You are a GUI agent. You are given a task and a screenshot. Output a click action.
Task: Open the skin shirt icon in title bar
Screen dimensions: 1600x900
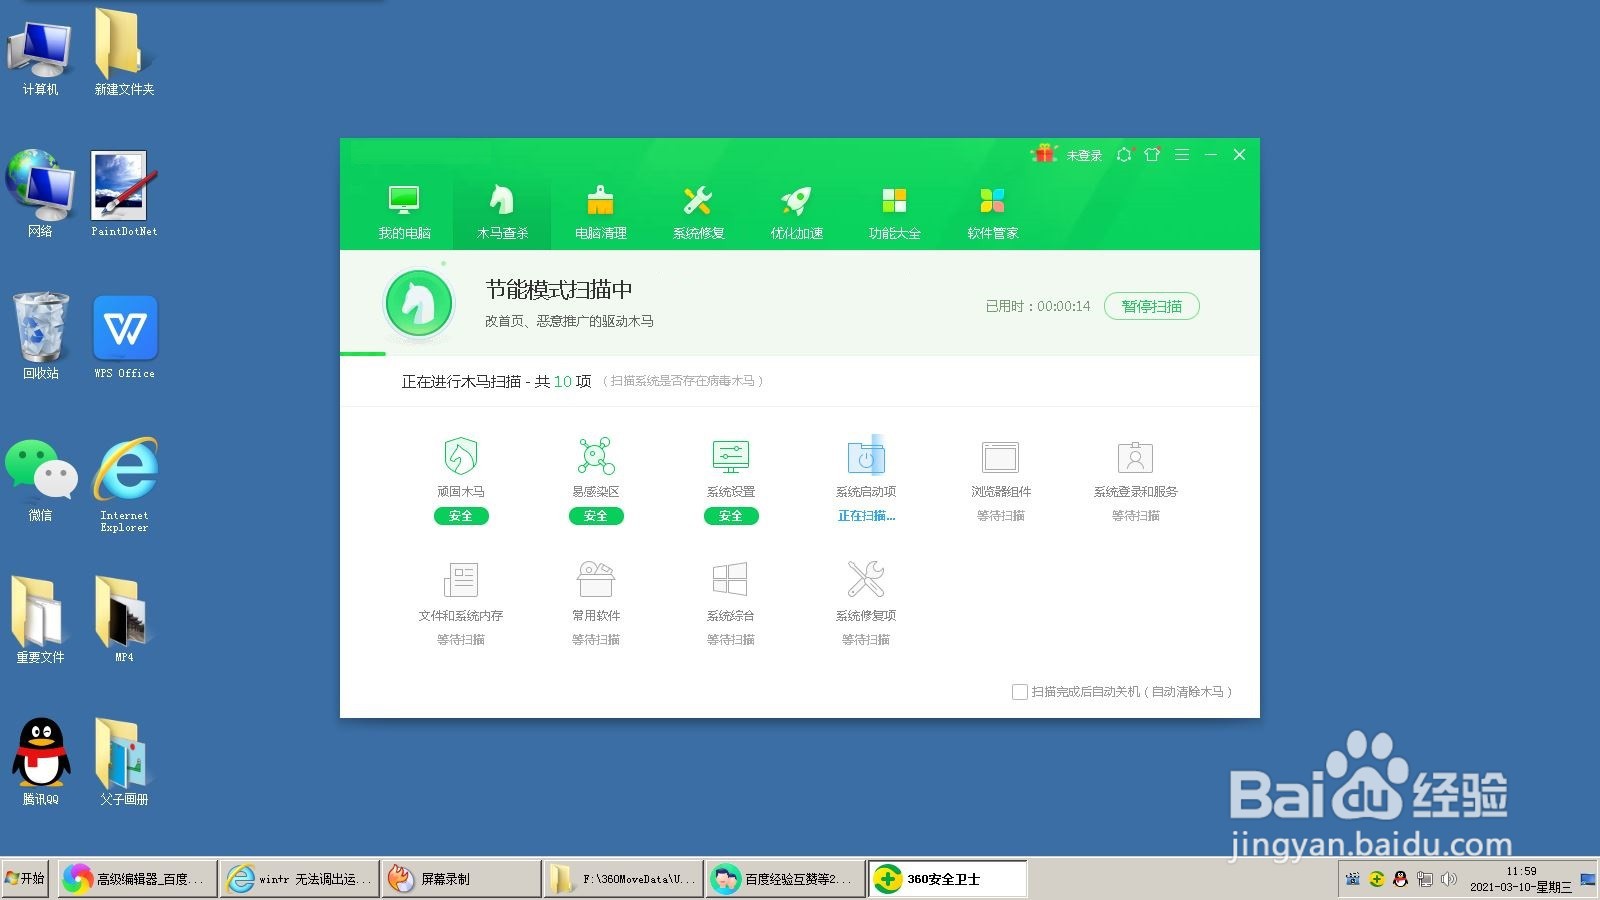[1152, 154]
